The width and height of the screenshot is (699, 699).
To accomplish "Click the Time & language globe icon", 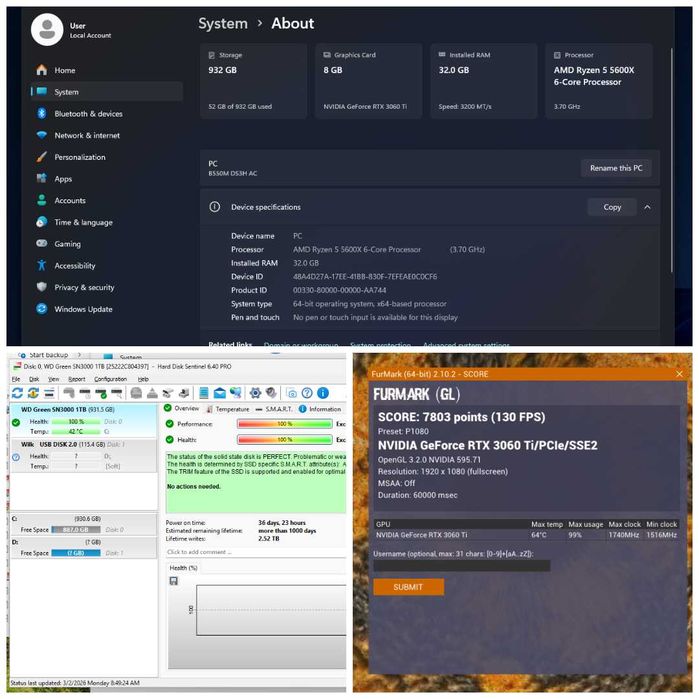I will (42, 222).
